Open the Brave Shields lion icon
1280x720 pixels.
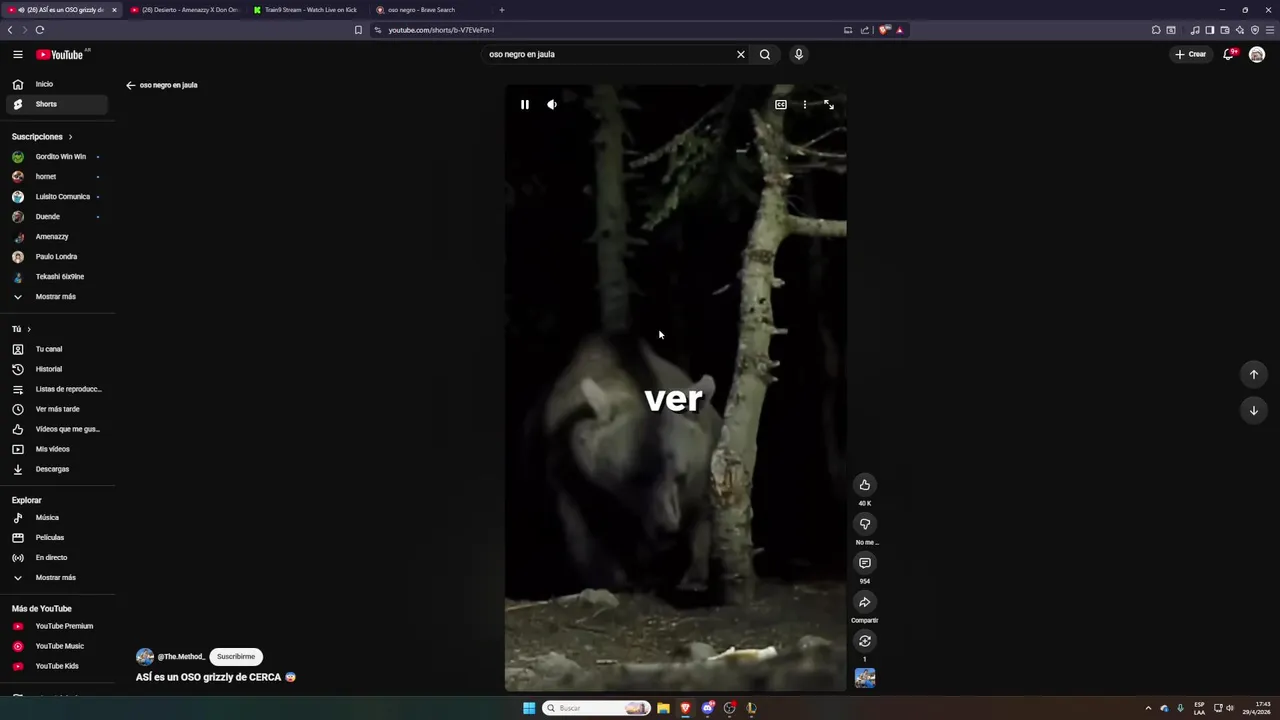tap(884, 30)
